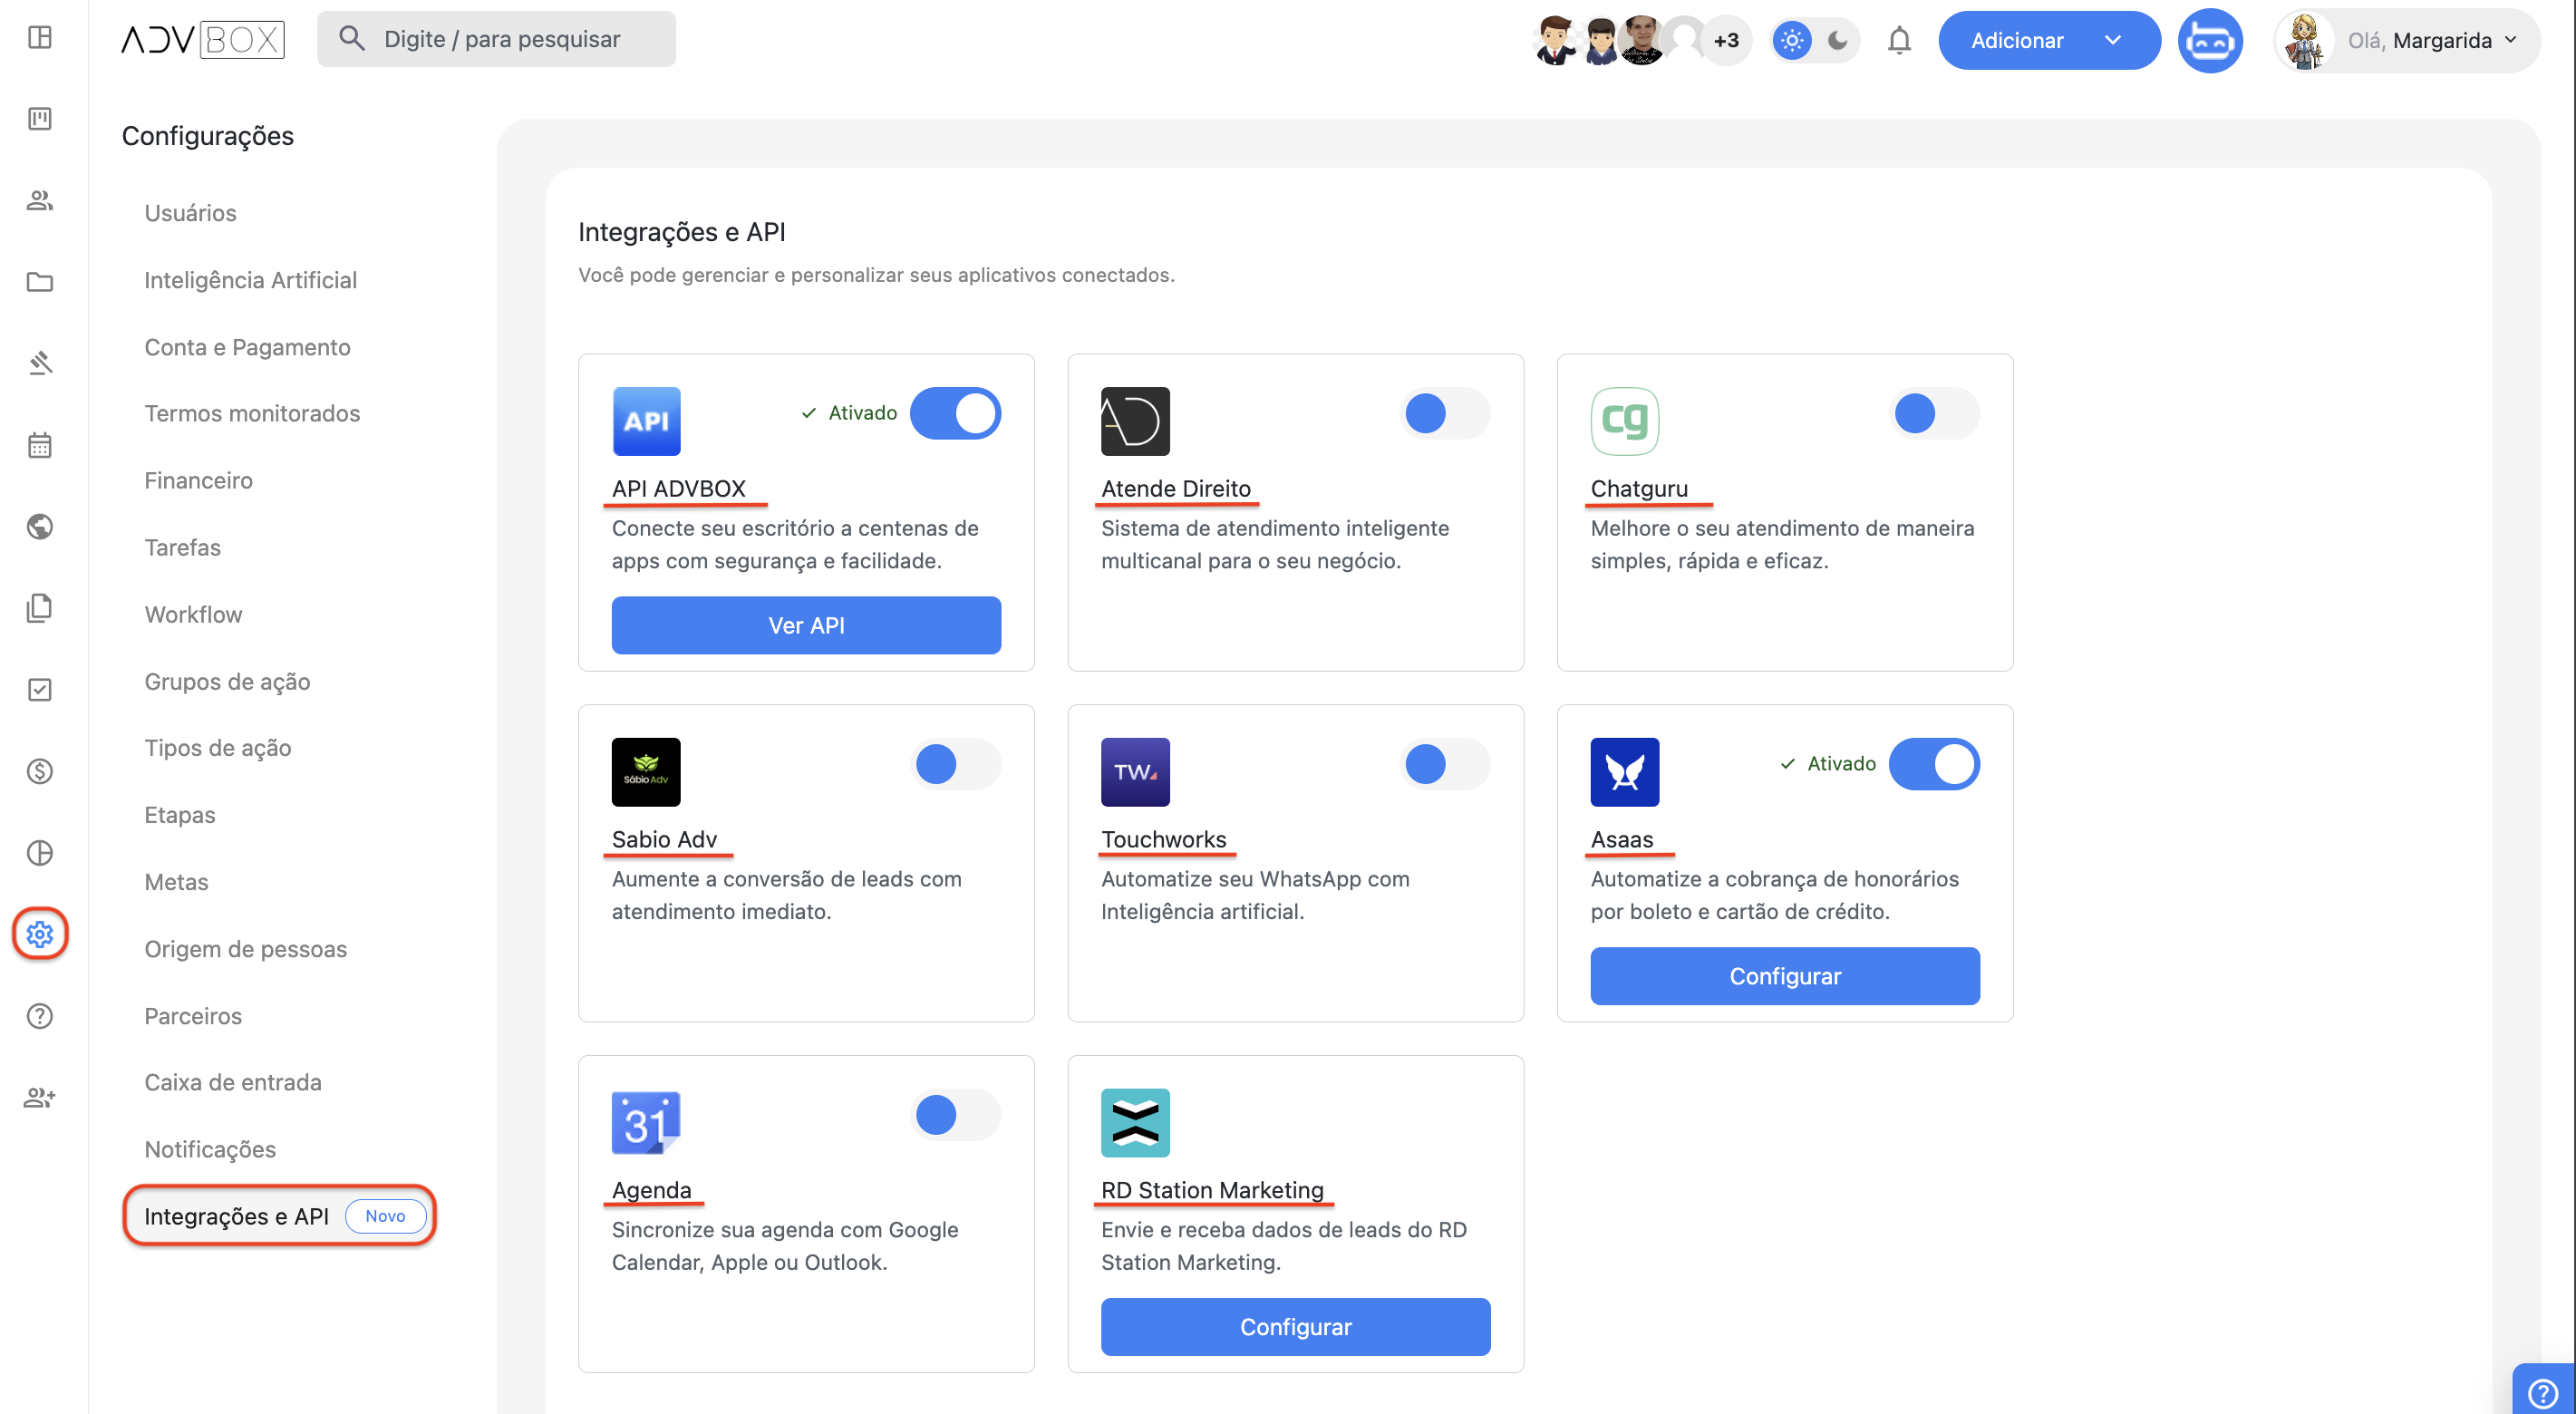Click the Sabio Adv logo icon
This screenshot has width=2576, height=1414.
[x=646, y=772]
